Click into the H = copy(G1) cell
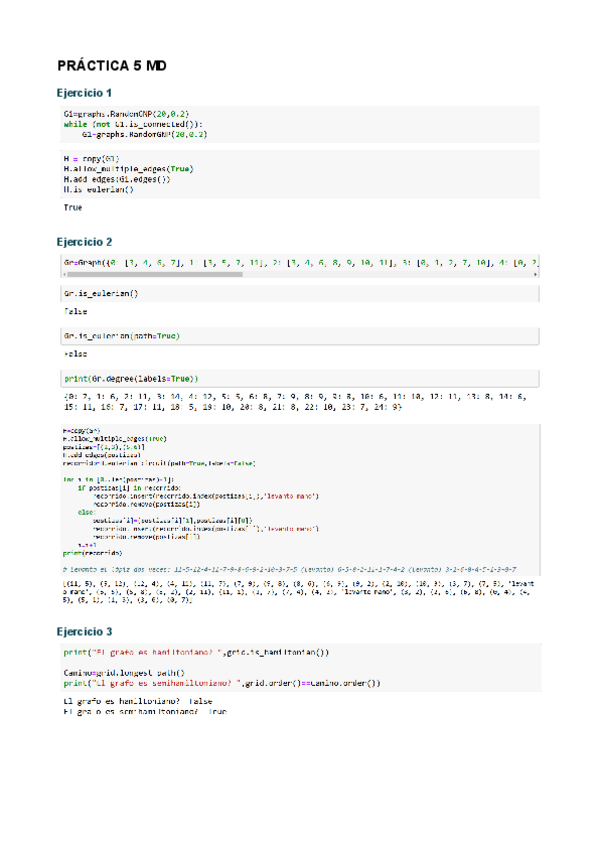 point(300,173)
